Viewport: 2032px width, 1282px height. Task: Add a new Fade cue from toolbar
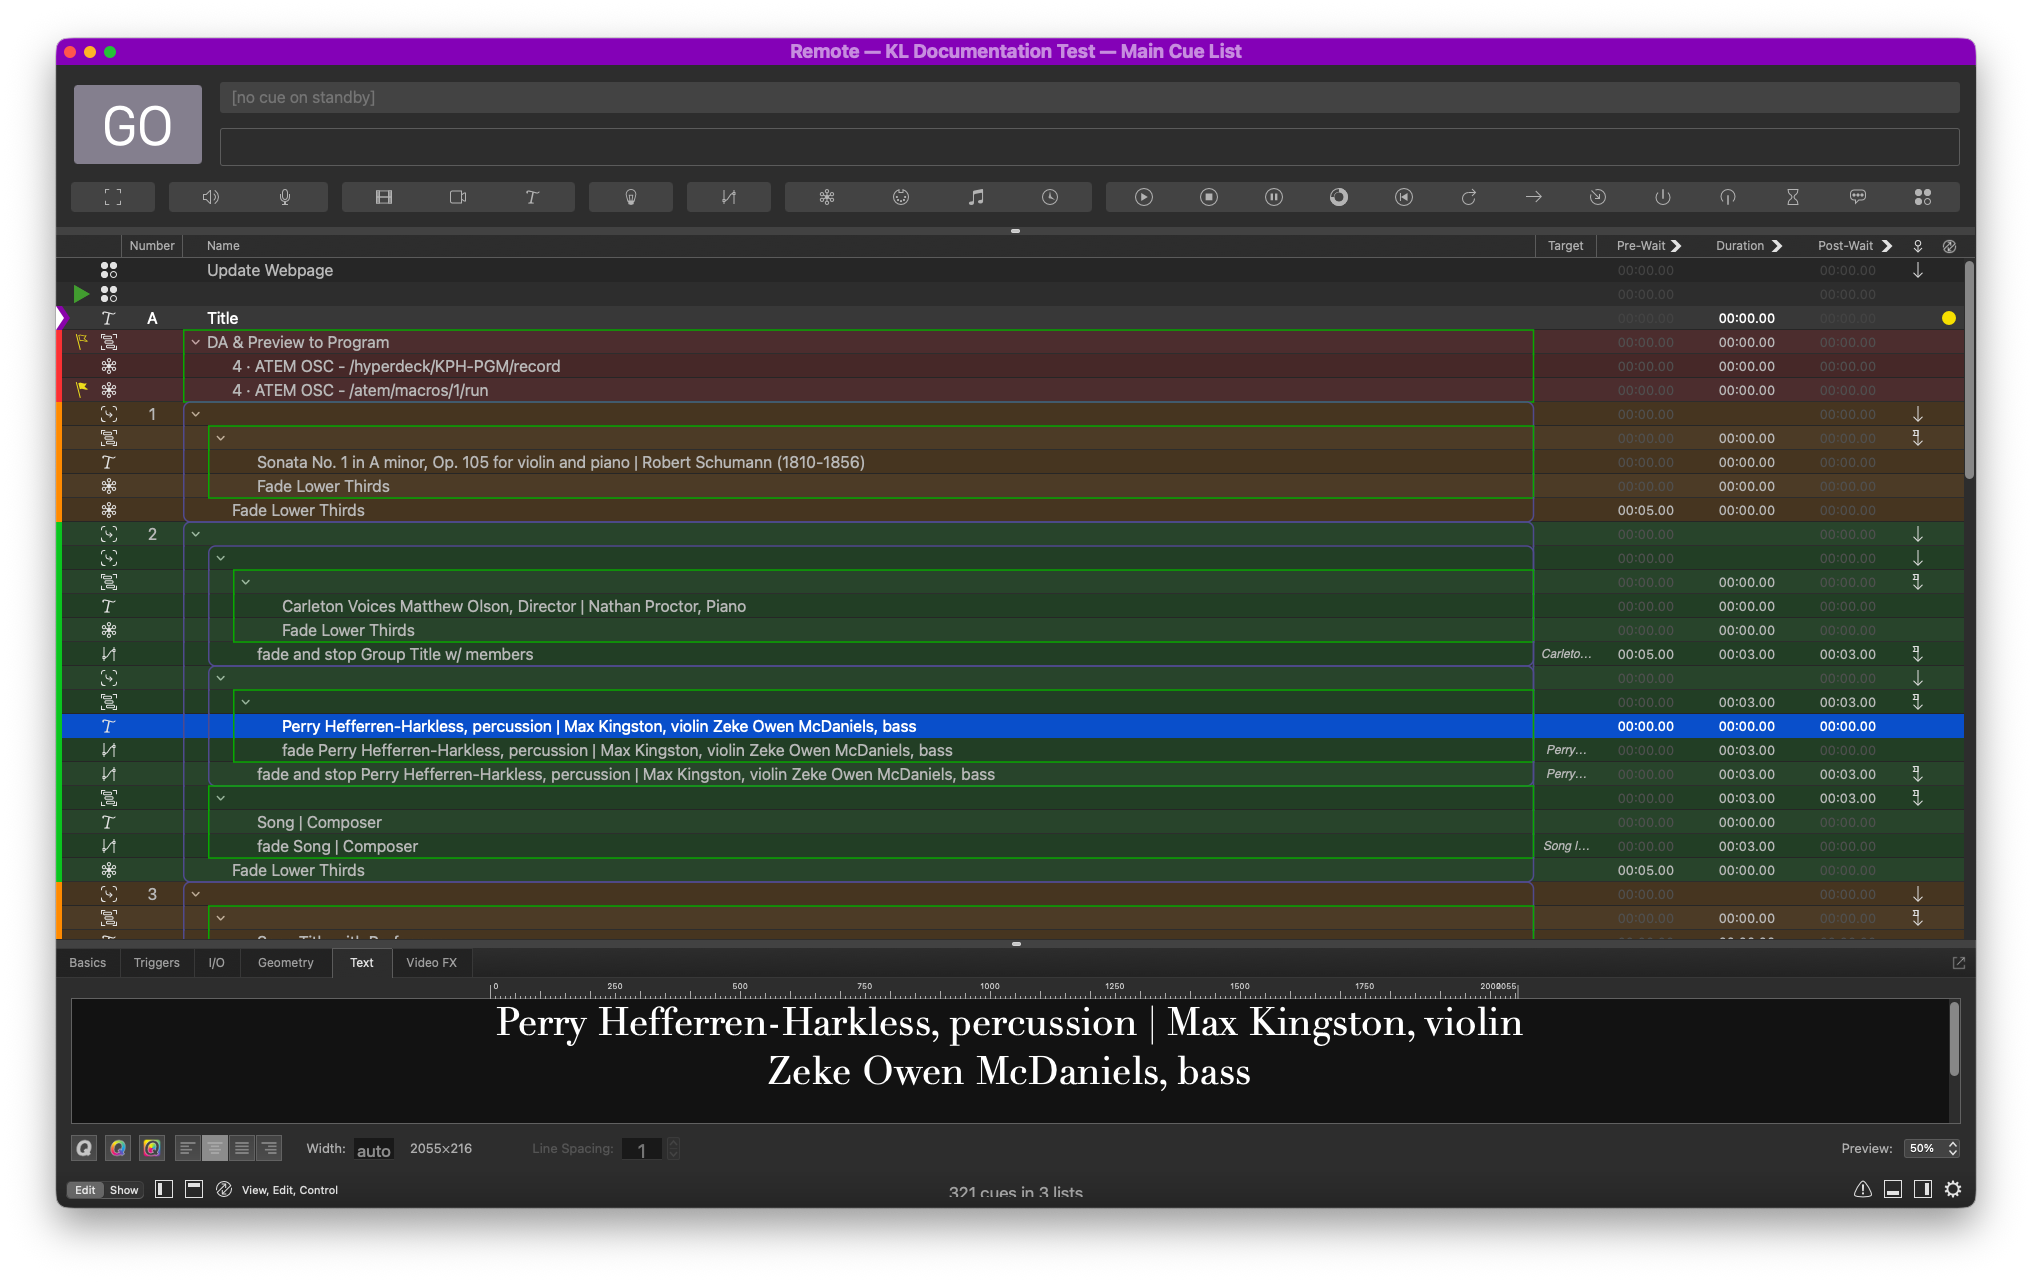[x=729, y=197]
